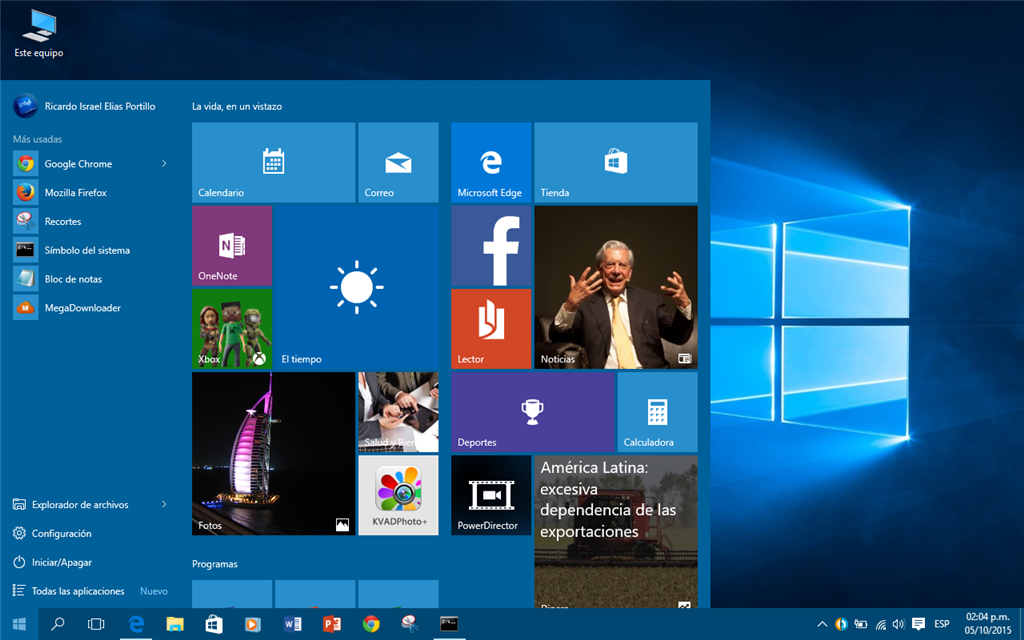
Task: Open the Snipping Tool taskbar icon
Action: click(409, 624)
